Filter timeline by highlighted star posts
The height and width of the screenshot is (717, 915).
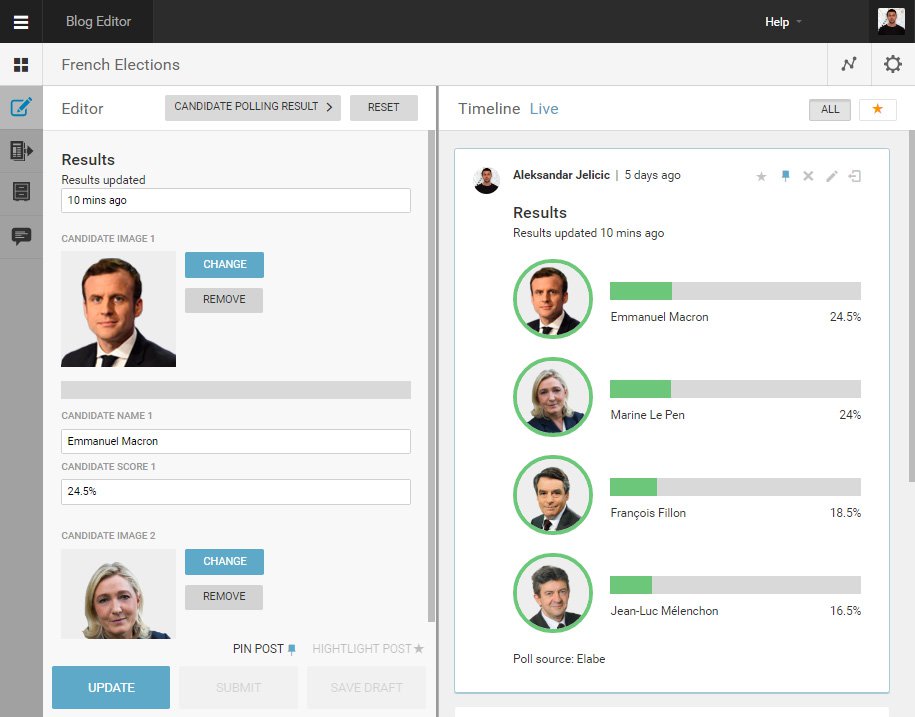(x=877, y=109)
